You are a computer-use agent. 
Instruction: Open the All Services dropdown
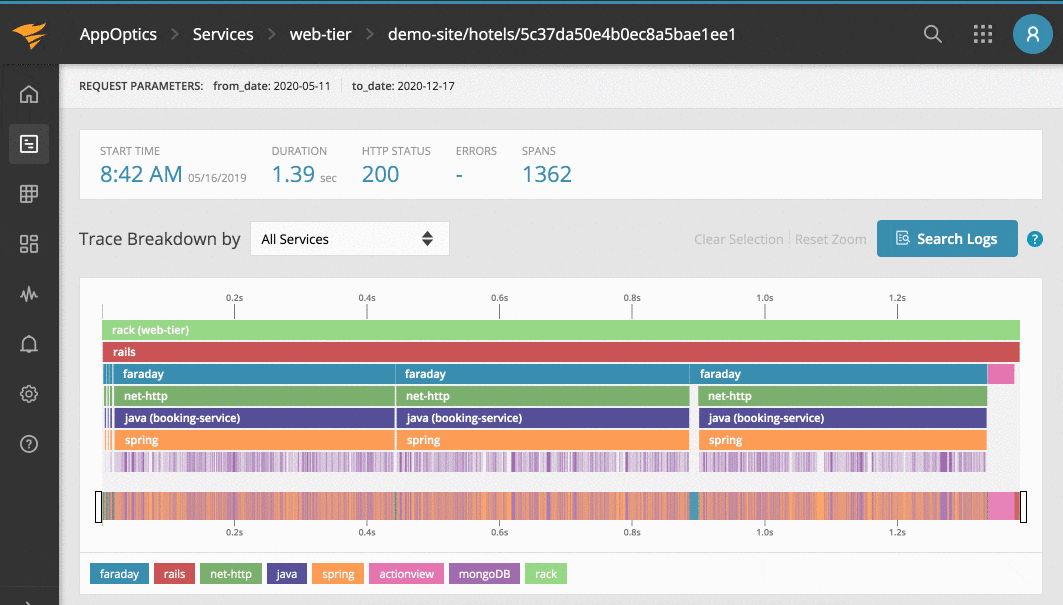point(350,239)
